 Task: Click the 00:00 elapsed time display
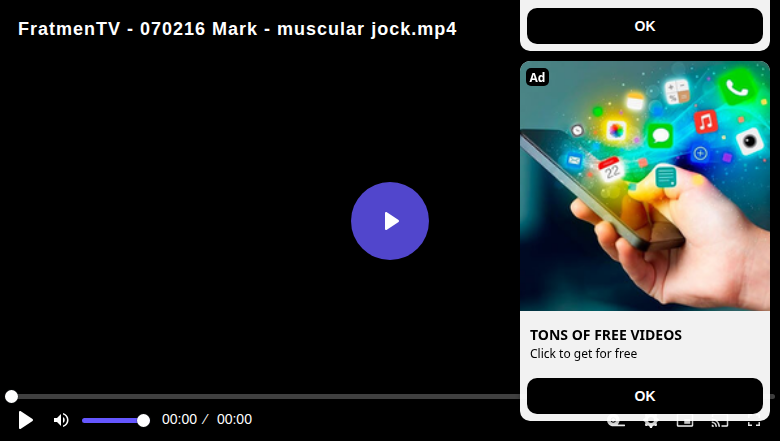pos(179,419)
